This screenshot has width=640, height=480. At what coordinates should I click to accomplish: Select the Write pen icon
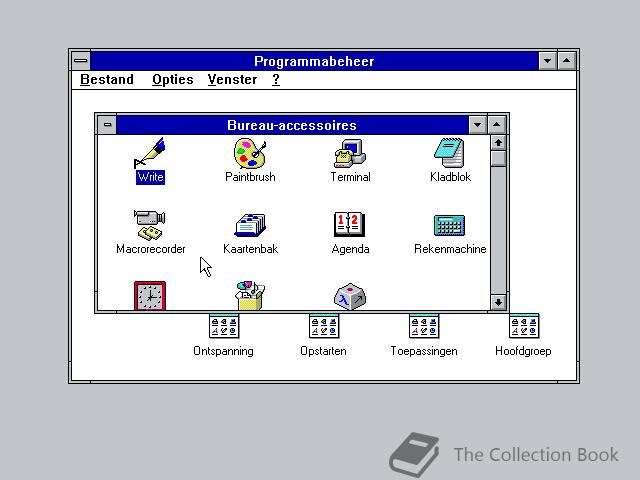(150, 153)
